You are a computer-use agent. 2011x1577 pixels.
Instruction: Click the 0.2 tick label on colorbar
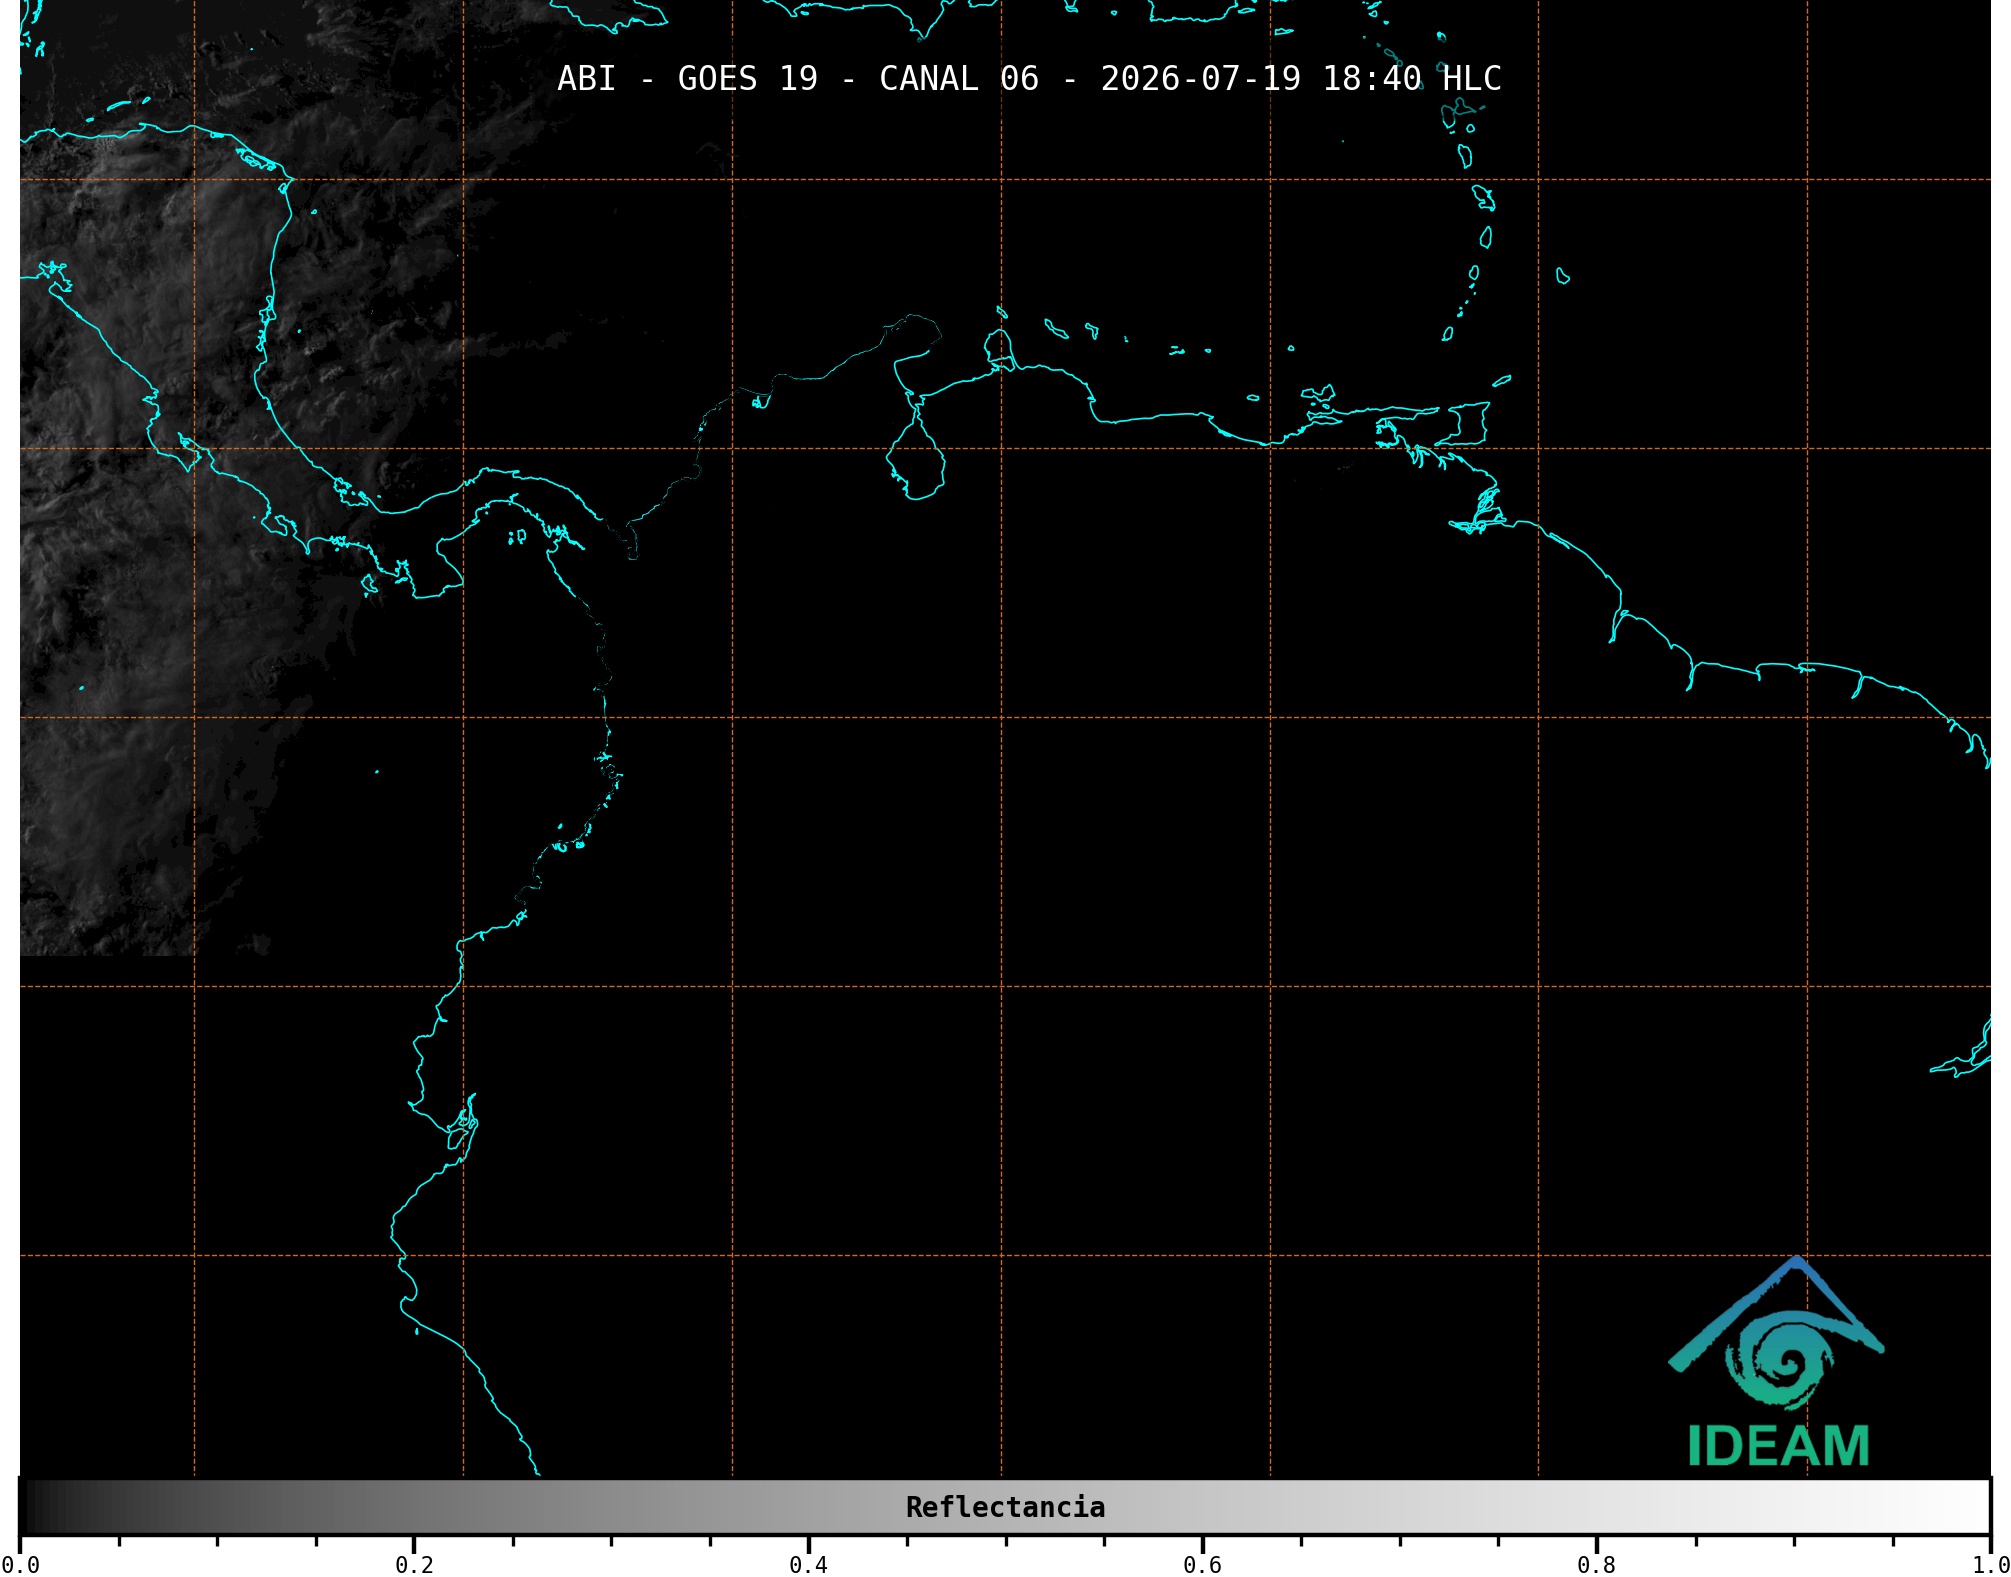tap(414, 1564)
